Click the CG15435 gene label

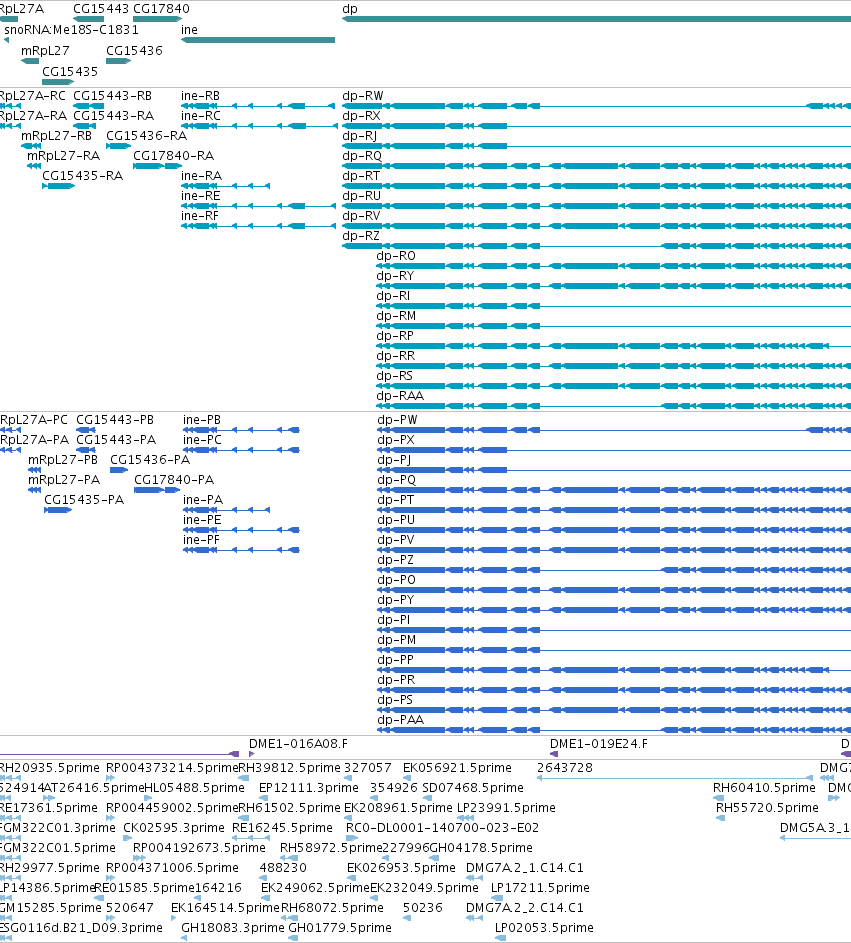(x=70, y=72)
